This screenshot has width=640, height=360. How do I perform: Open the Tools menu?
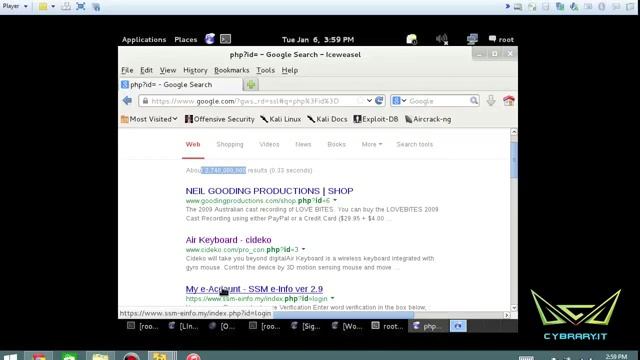coord(265,70)
